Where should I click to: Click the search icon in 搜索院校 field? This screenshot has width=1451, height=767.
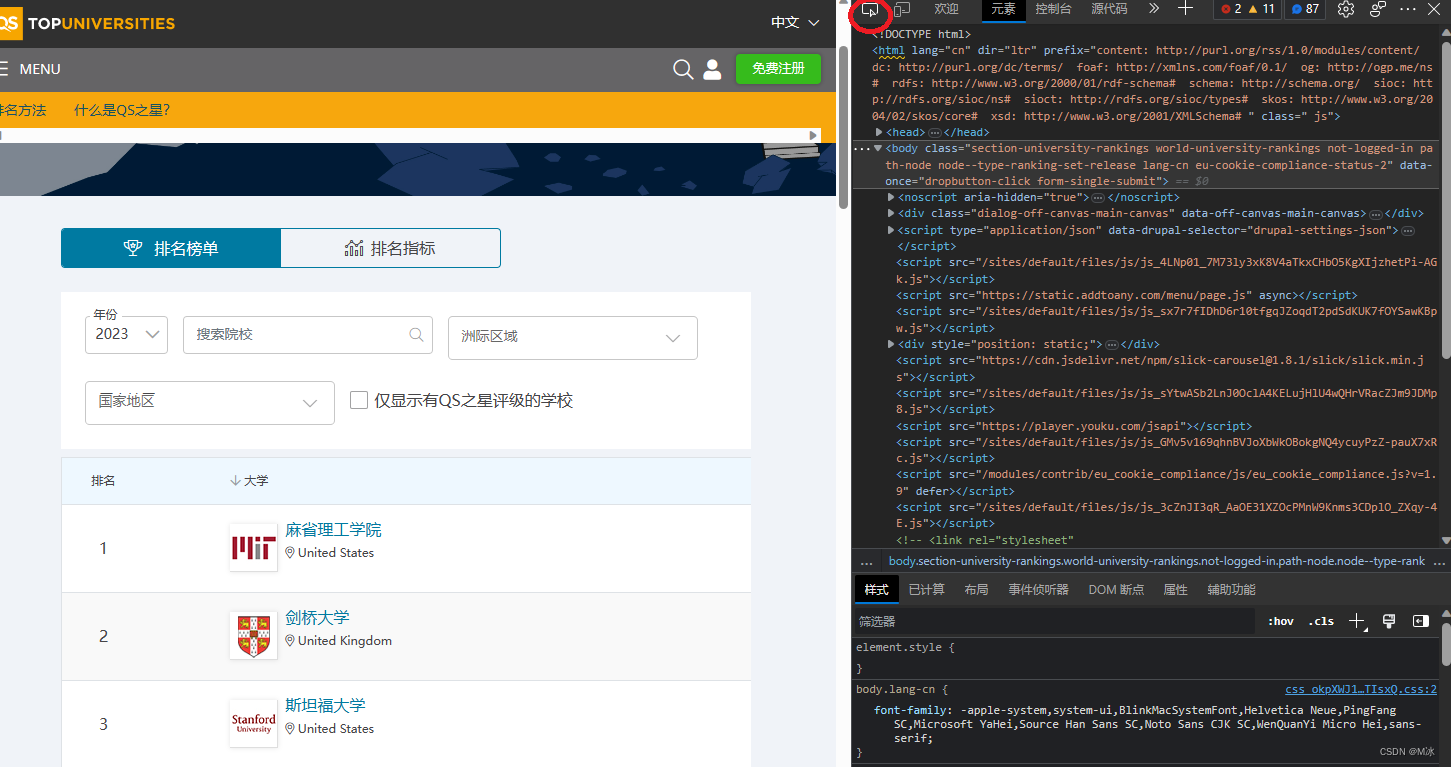pos(417,335)
